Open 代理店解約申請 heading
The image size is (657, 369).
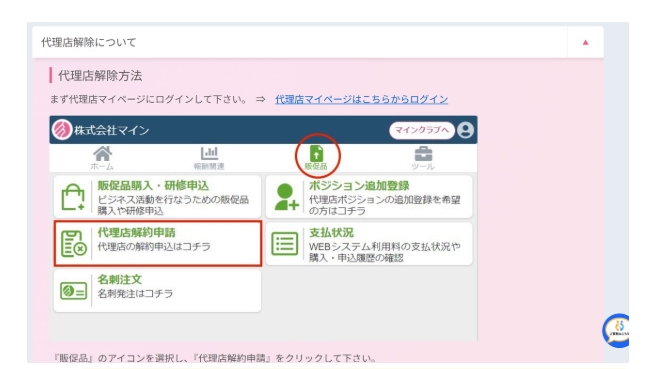tap(136, 232)
